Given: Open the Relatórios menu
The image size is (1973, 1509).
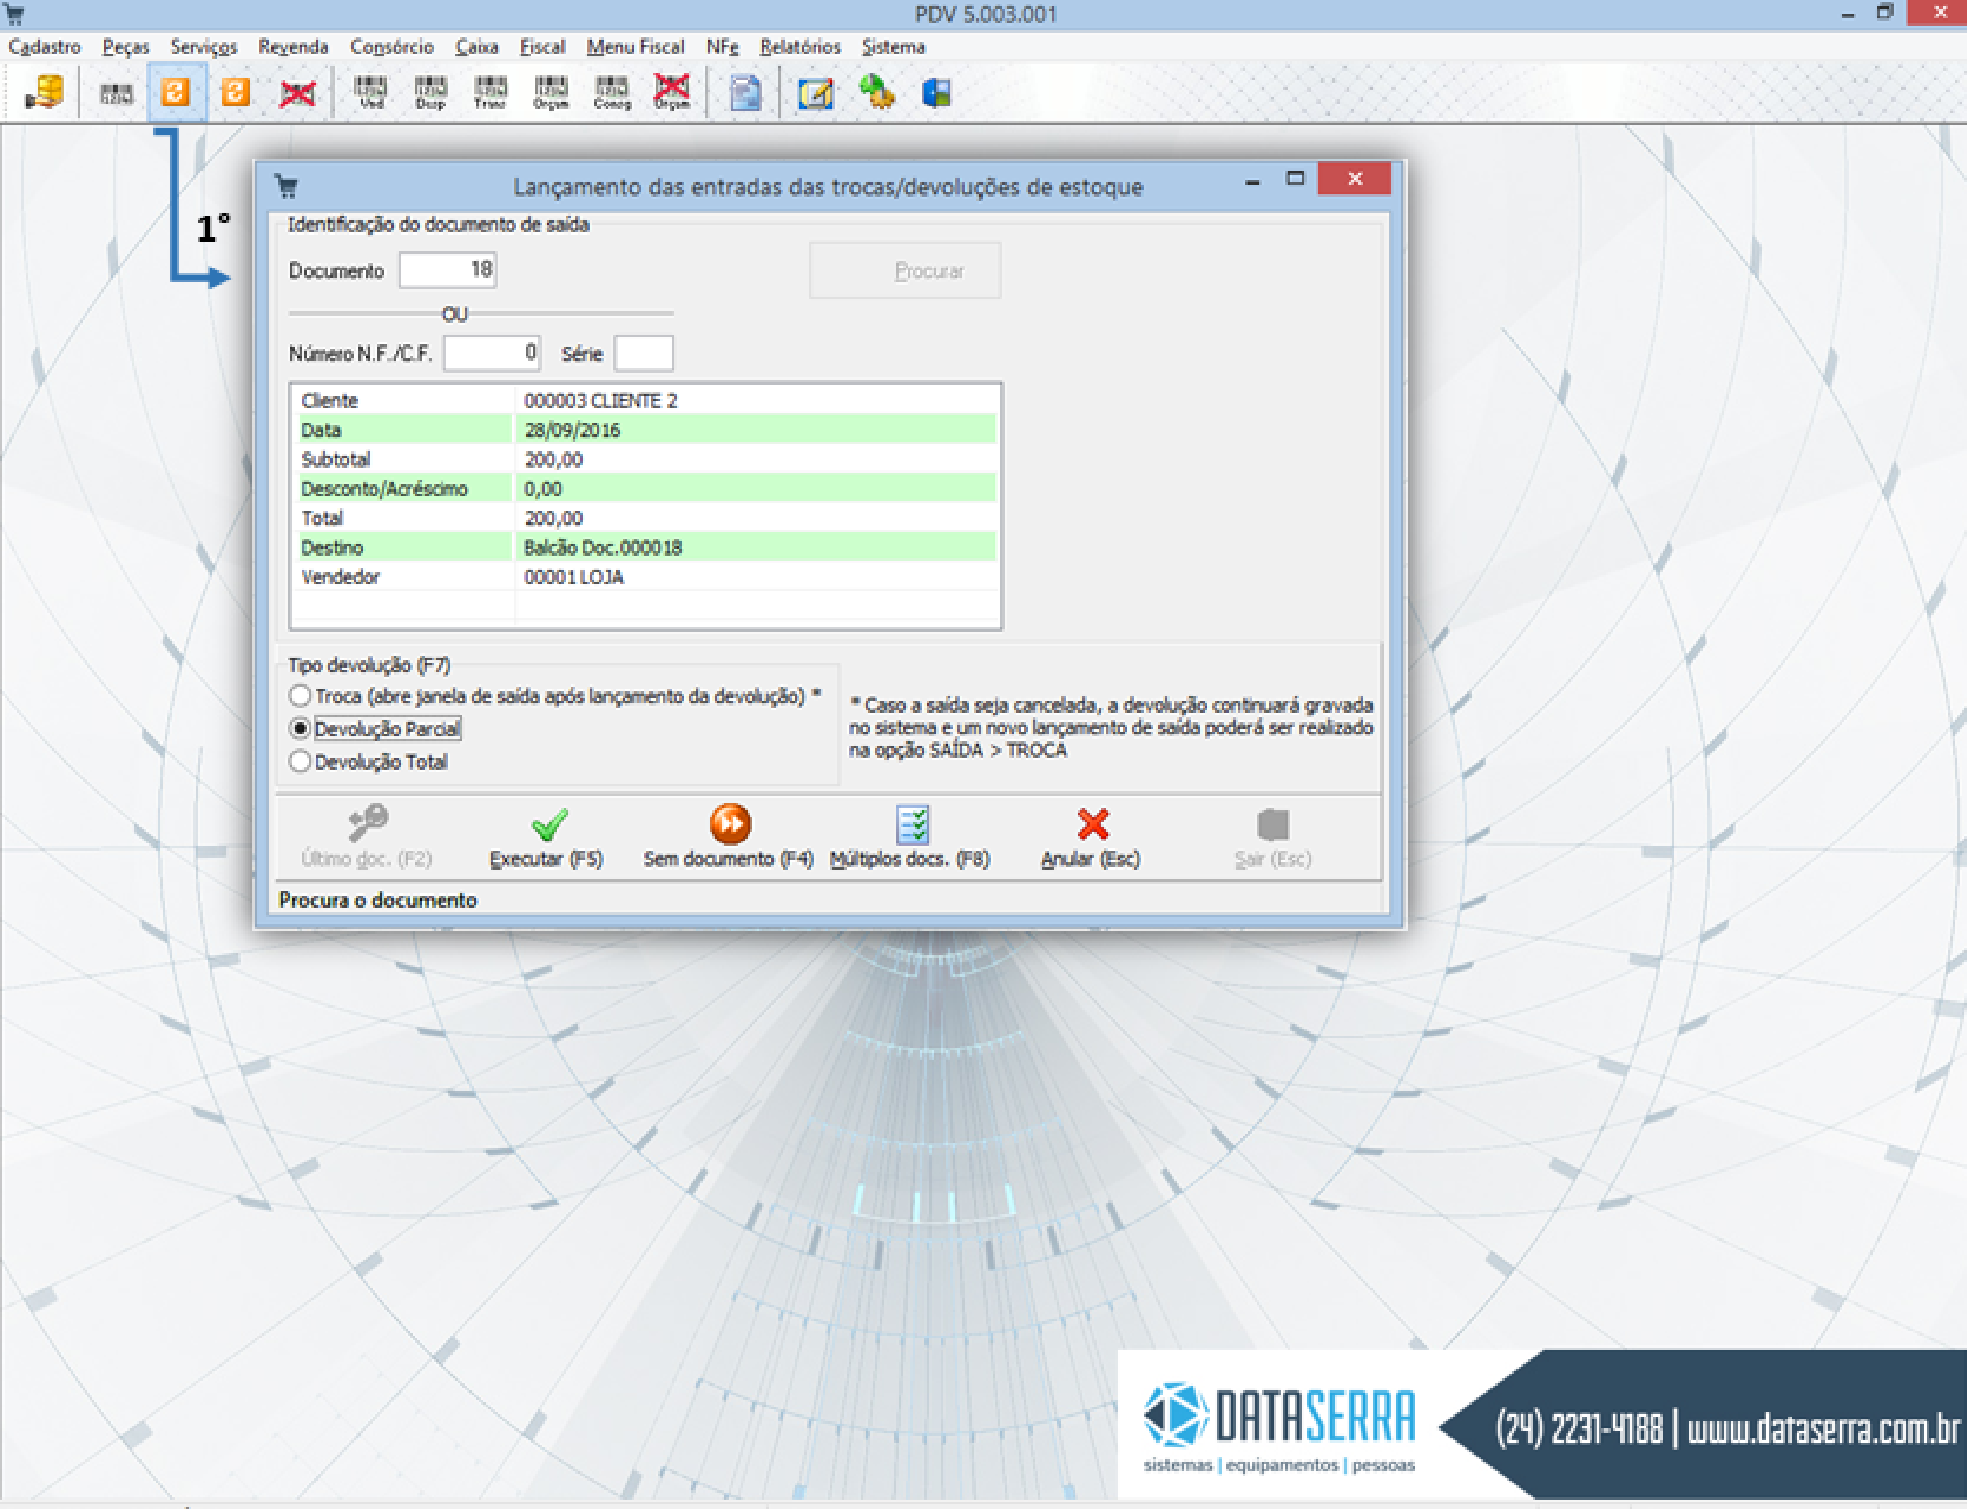Looking at the screenshot, I should pyautogui.click(x=799, y=47).
